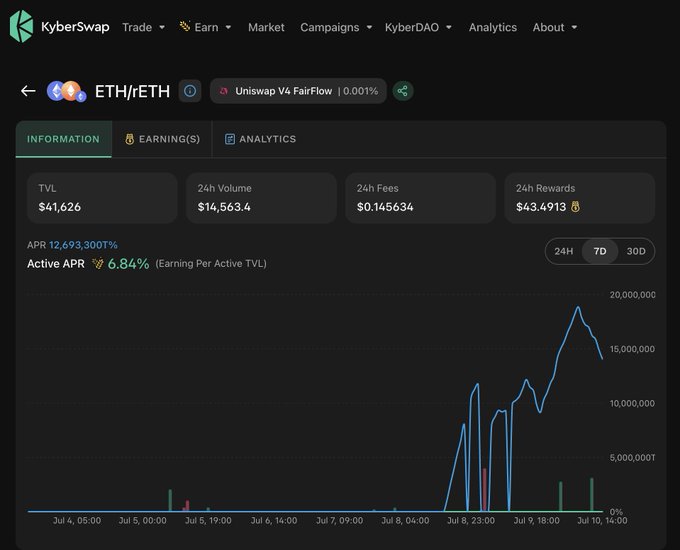Screen dimensions: 680x550
Task: Click the Uniswap logo in the FairFlow badge
Action: click(x=224, y=91)
